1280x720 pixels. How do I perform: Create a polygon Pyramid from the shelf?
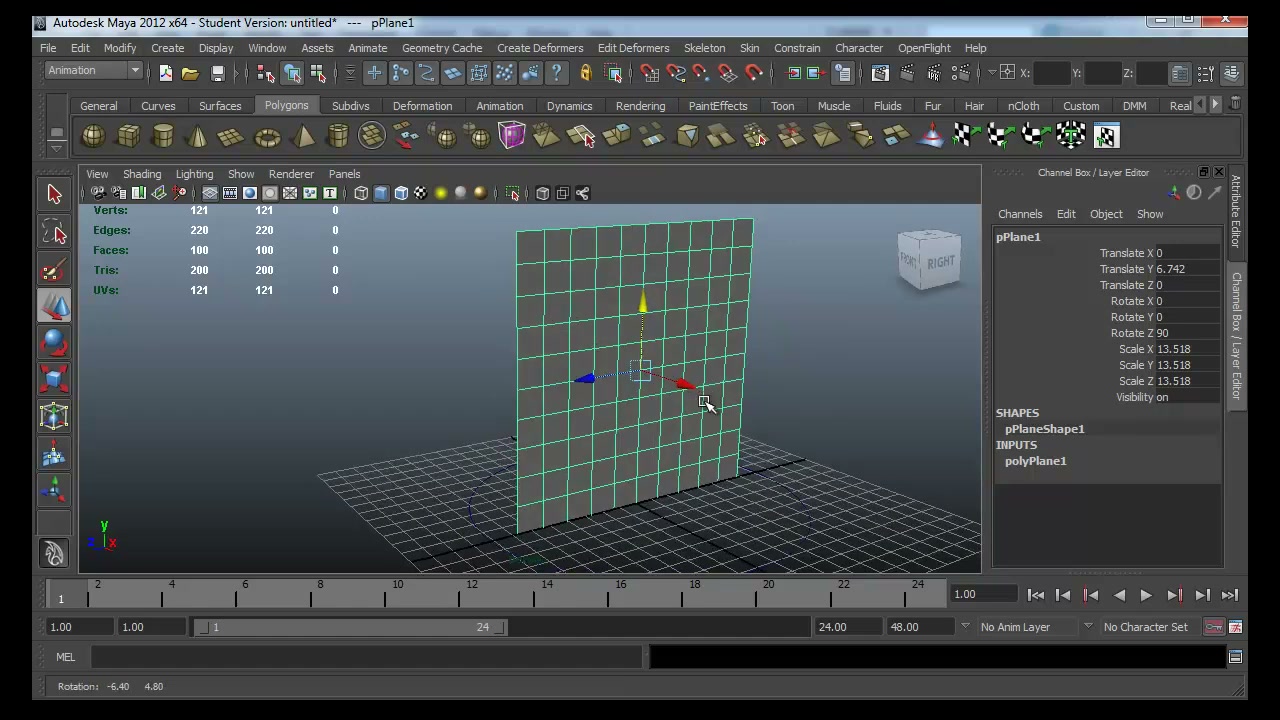coord(303,136)
